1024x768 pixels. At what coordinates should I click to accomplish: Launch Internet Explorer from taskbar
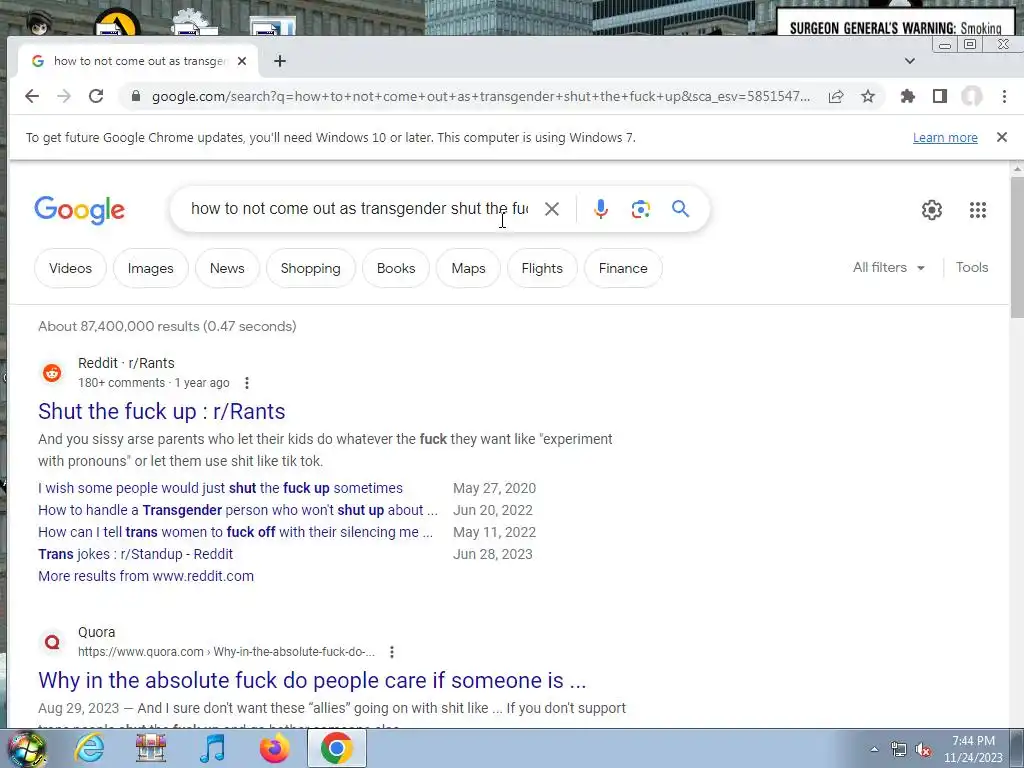coord(89,748)
